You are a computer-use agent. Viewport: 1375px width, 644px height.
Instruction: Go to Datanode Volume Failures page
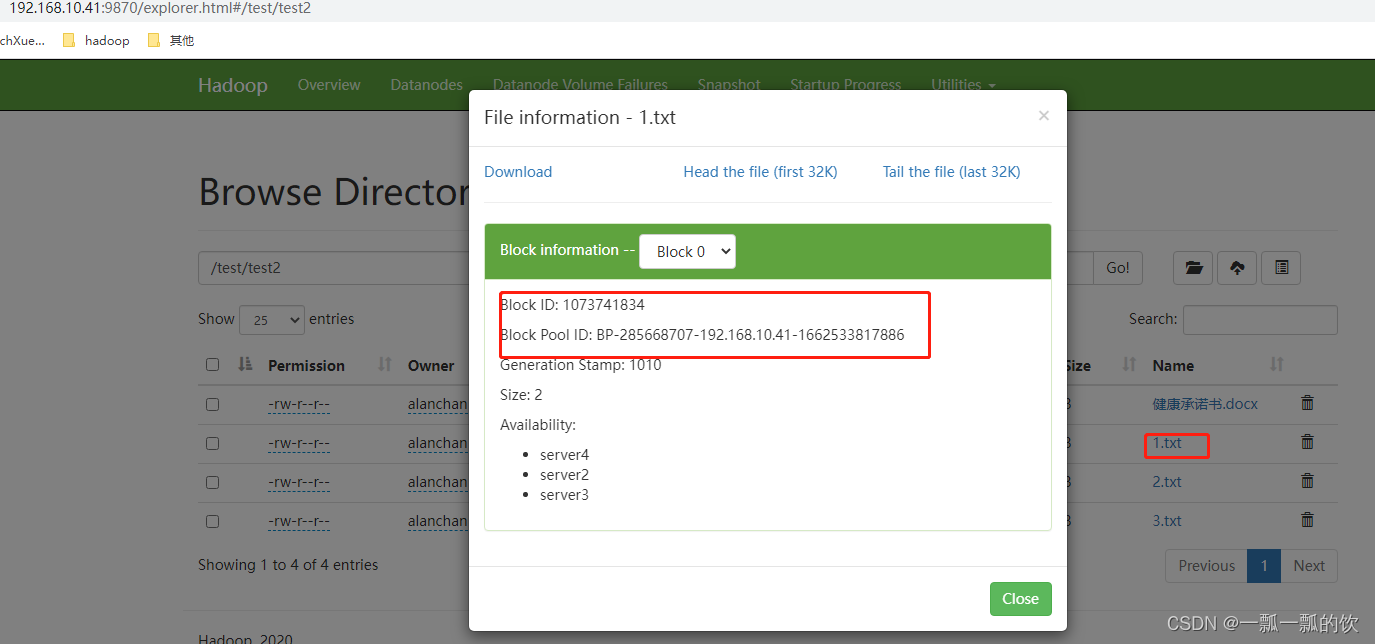580,85
